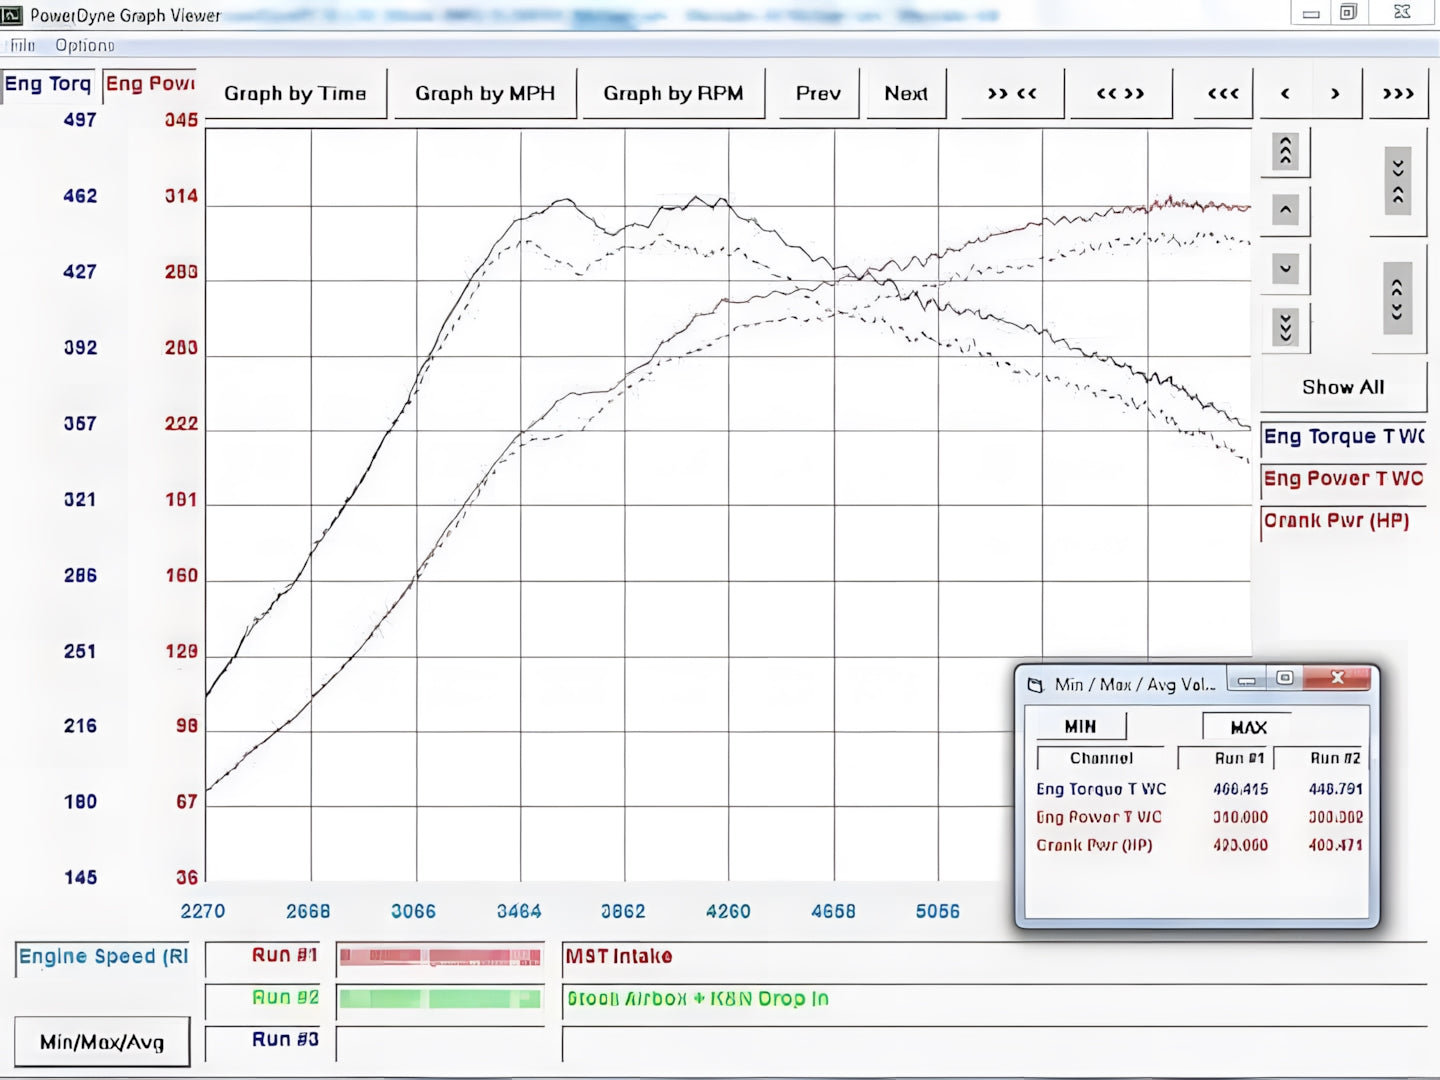Image resolution: width=1440 pixels, height=1080 pixels.
Task: Click the single ">" step-right arrow icon
Action: (x=1335, y=93)
